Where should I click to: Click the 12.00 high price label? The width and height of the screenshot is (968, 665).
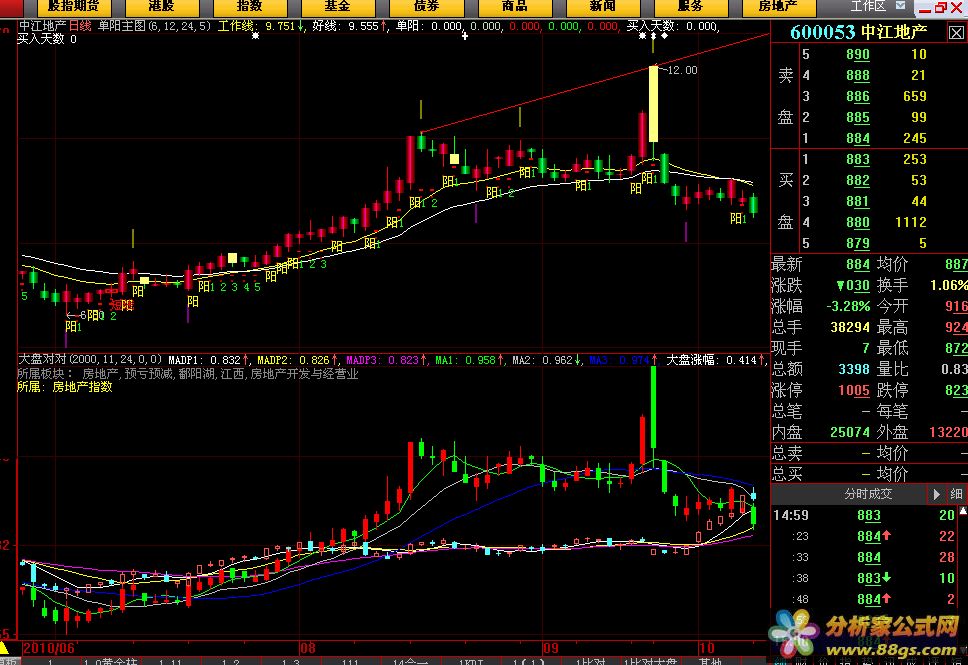683,70
